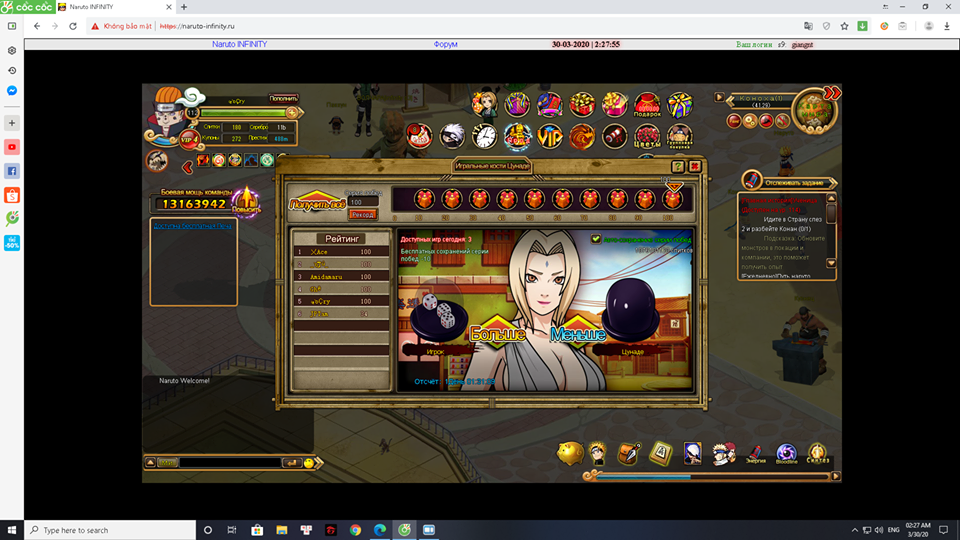Expand top-right menu with red double arrows
Image resolution: width=960 pixels, height=540 pixels.
coord(831,93)
